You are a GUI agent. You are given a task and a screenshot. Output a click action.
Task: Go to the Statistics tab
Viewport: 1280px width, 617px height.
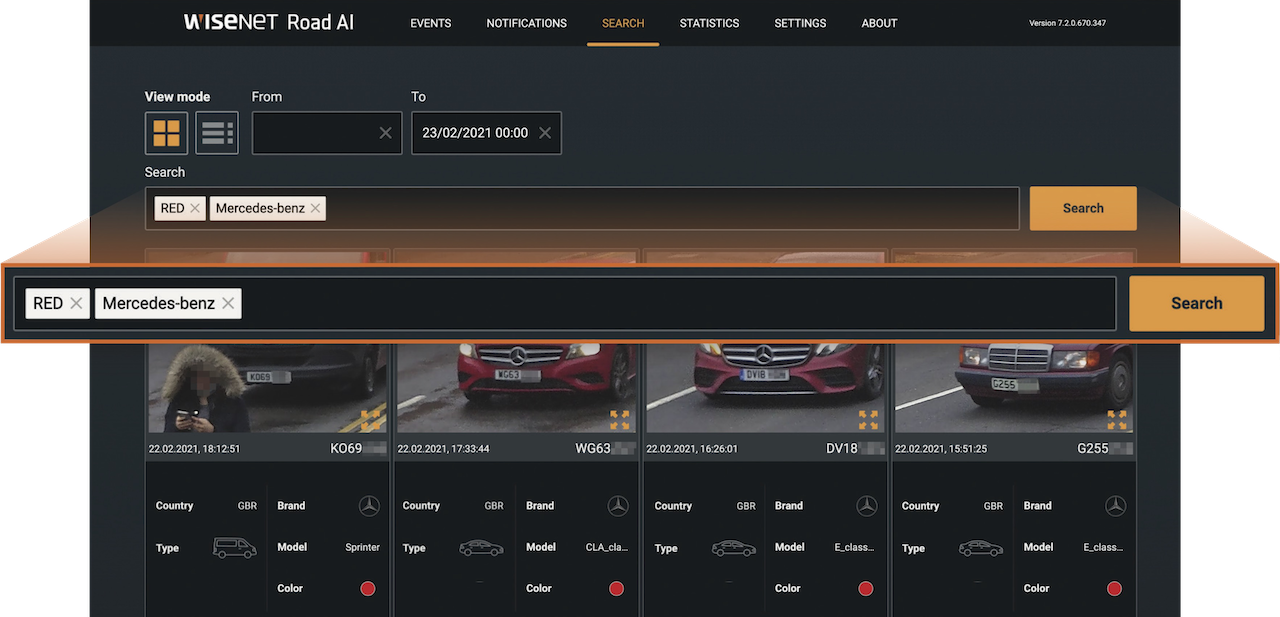pyautogui.click(x=709, y=23)
